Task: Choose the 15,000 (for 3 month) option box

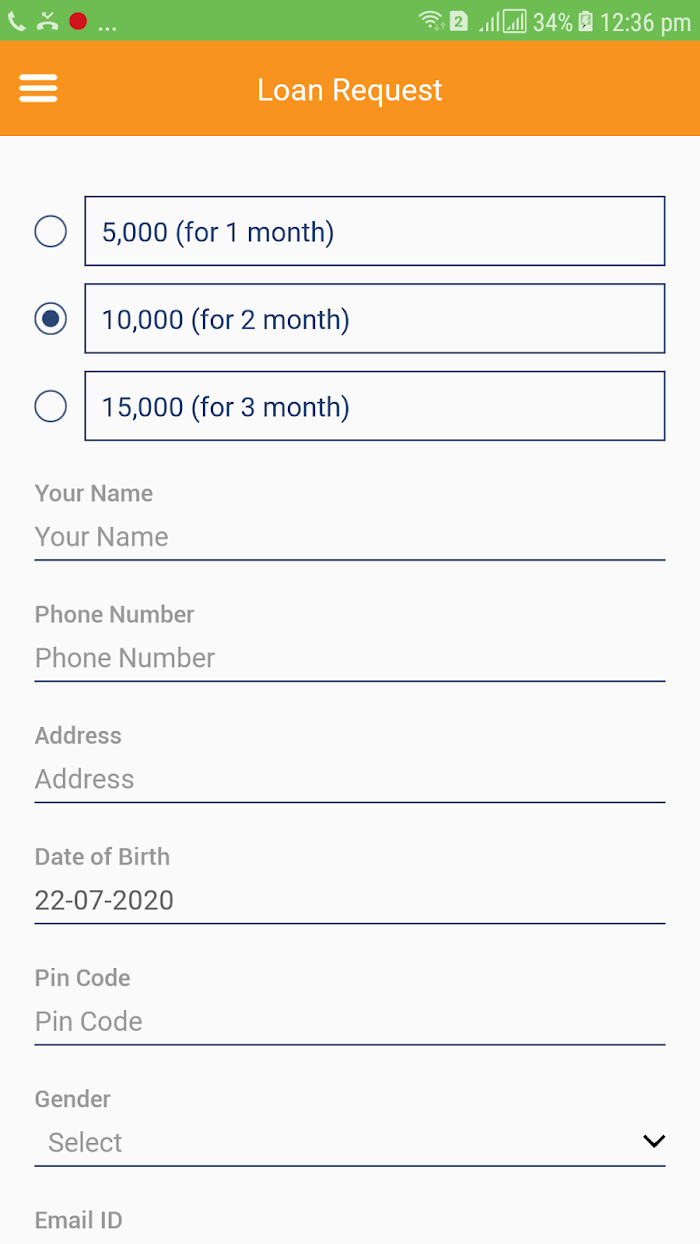Action: click(x=374, y=406)
